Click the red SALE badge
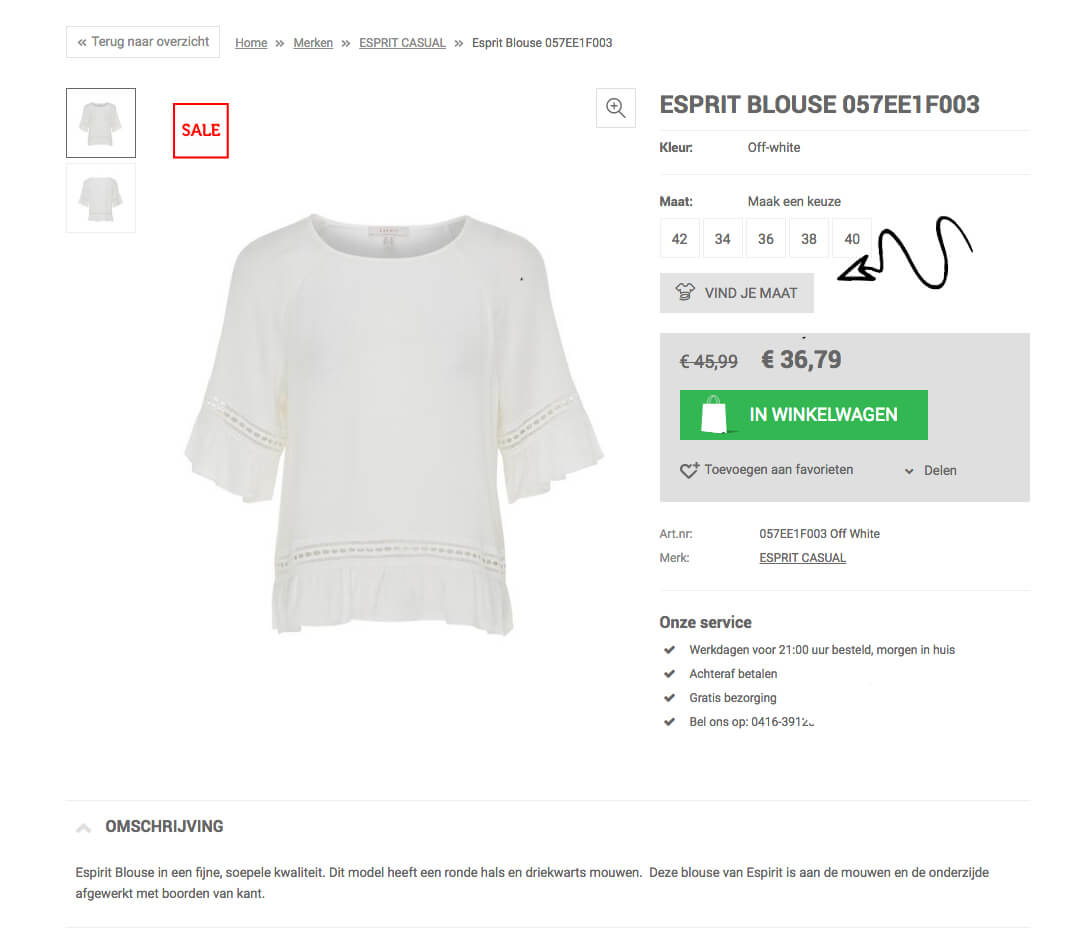The height and width of the screenshot is (930, 1067). coord(201,131)
